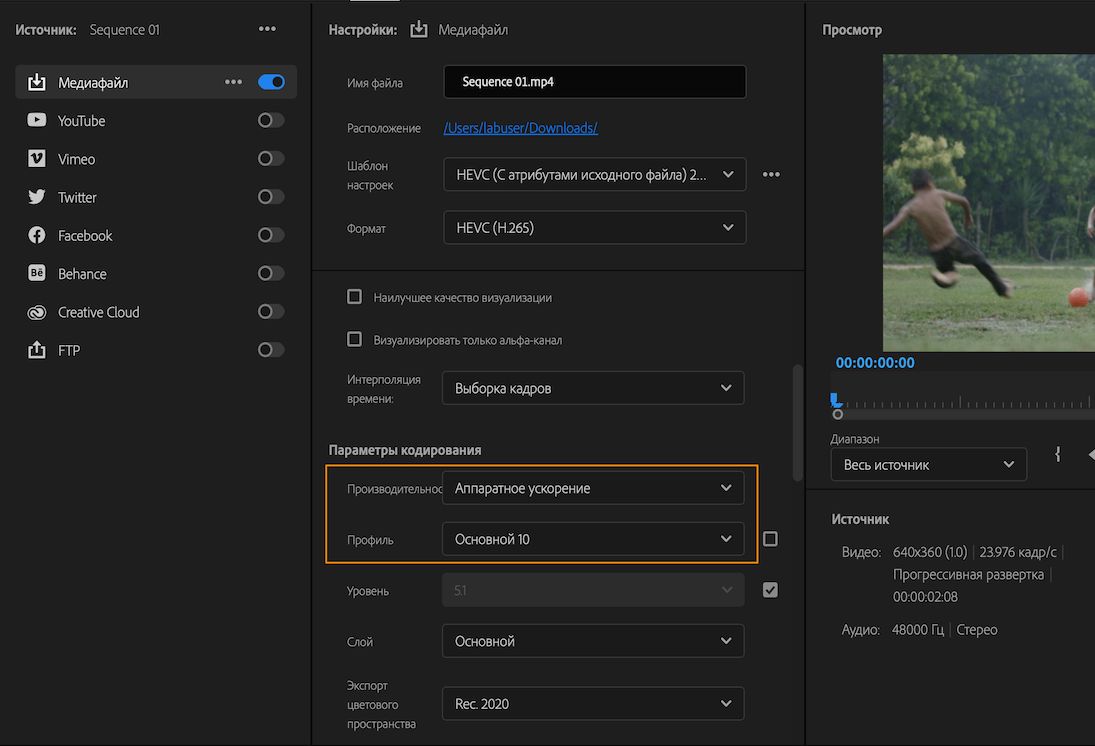
Task: Enable the YouTube export toggle
Action: click(271, 121)
